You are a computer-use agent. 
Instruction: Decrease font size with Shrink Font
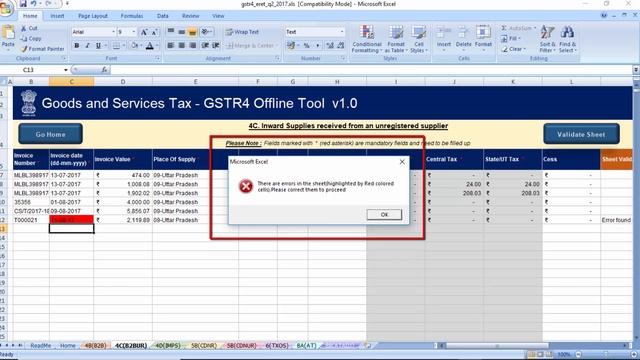(154, 32)
